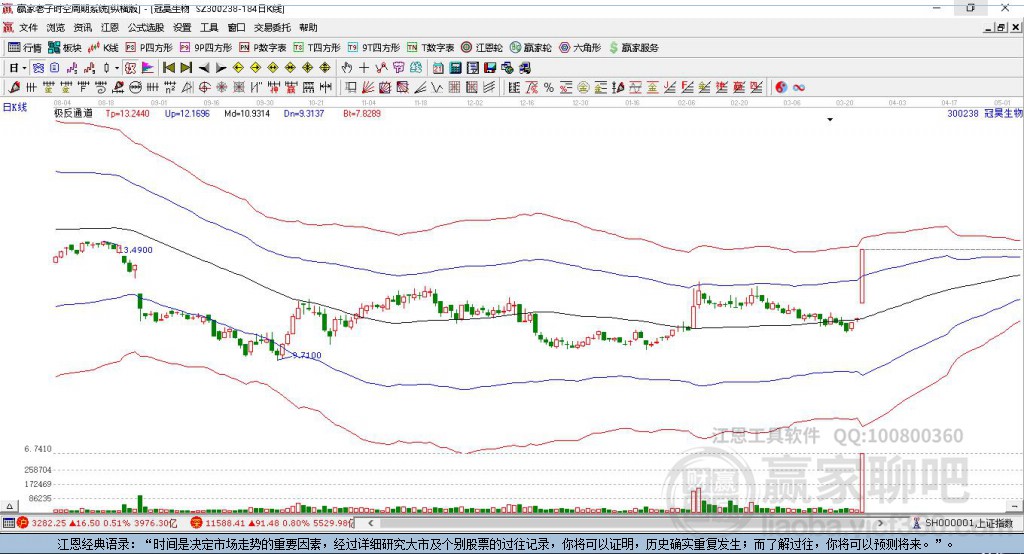The image size is (1024, 554).
Task: Click the Gann fan lines icon
Action: tap(368, 88)
